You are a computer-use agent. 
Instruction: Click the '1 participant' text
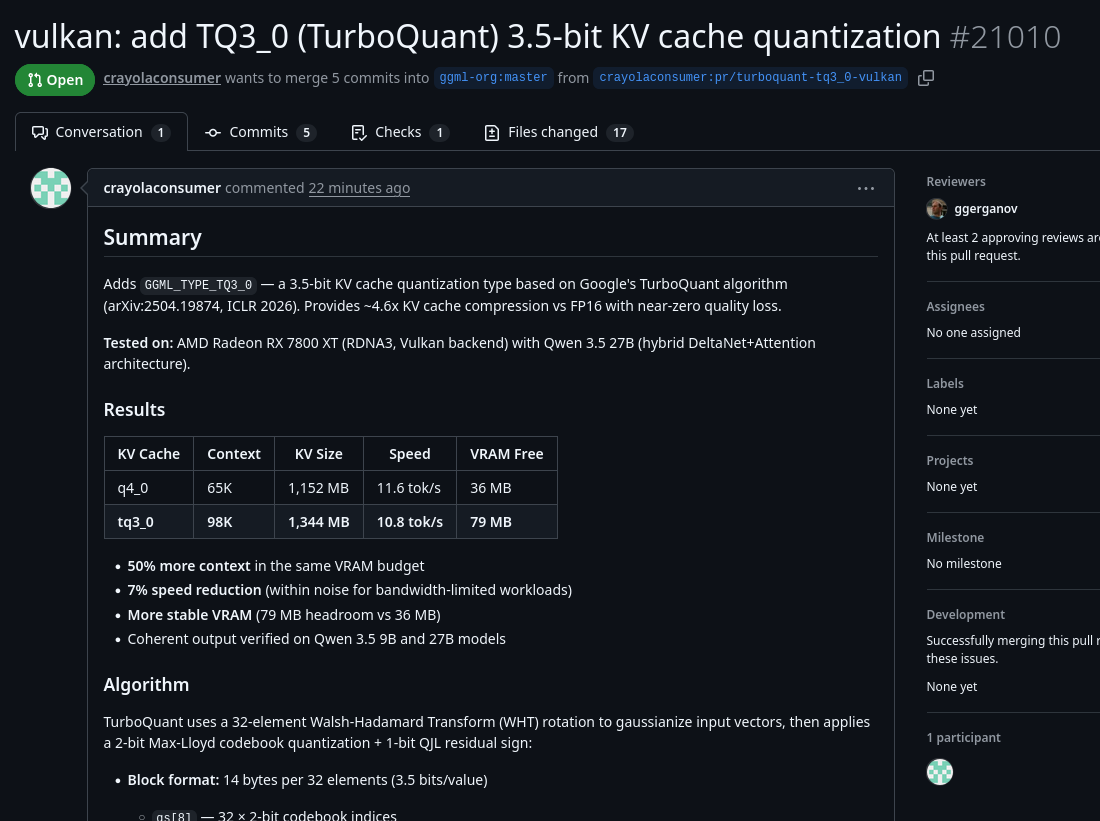point(963,737)
